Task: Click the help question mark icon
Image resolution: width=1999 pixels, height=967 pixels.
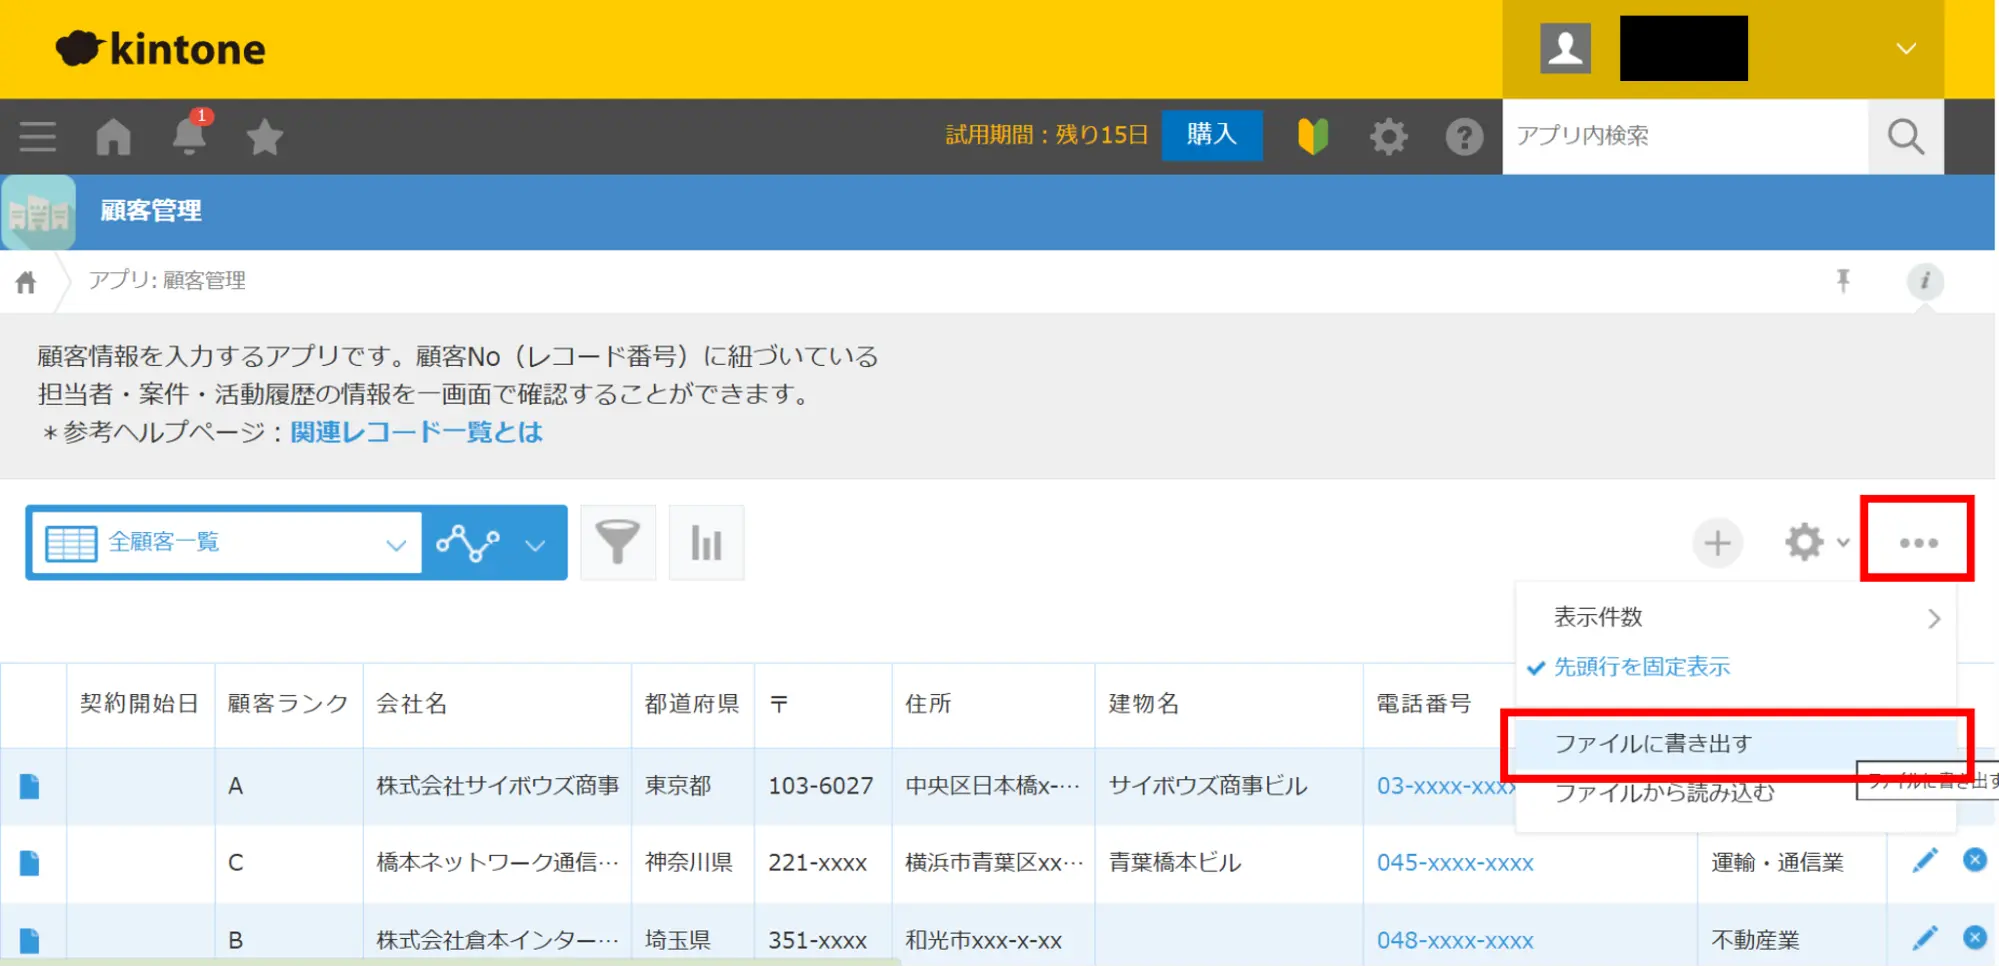Action: [1464, 136]
